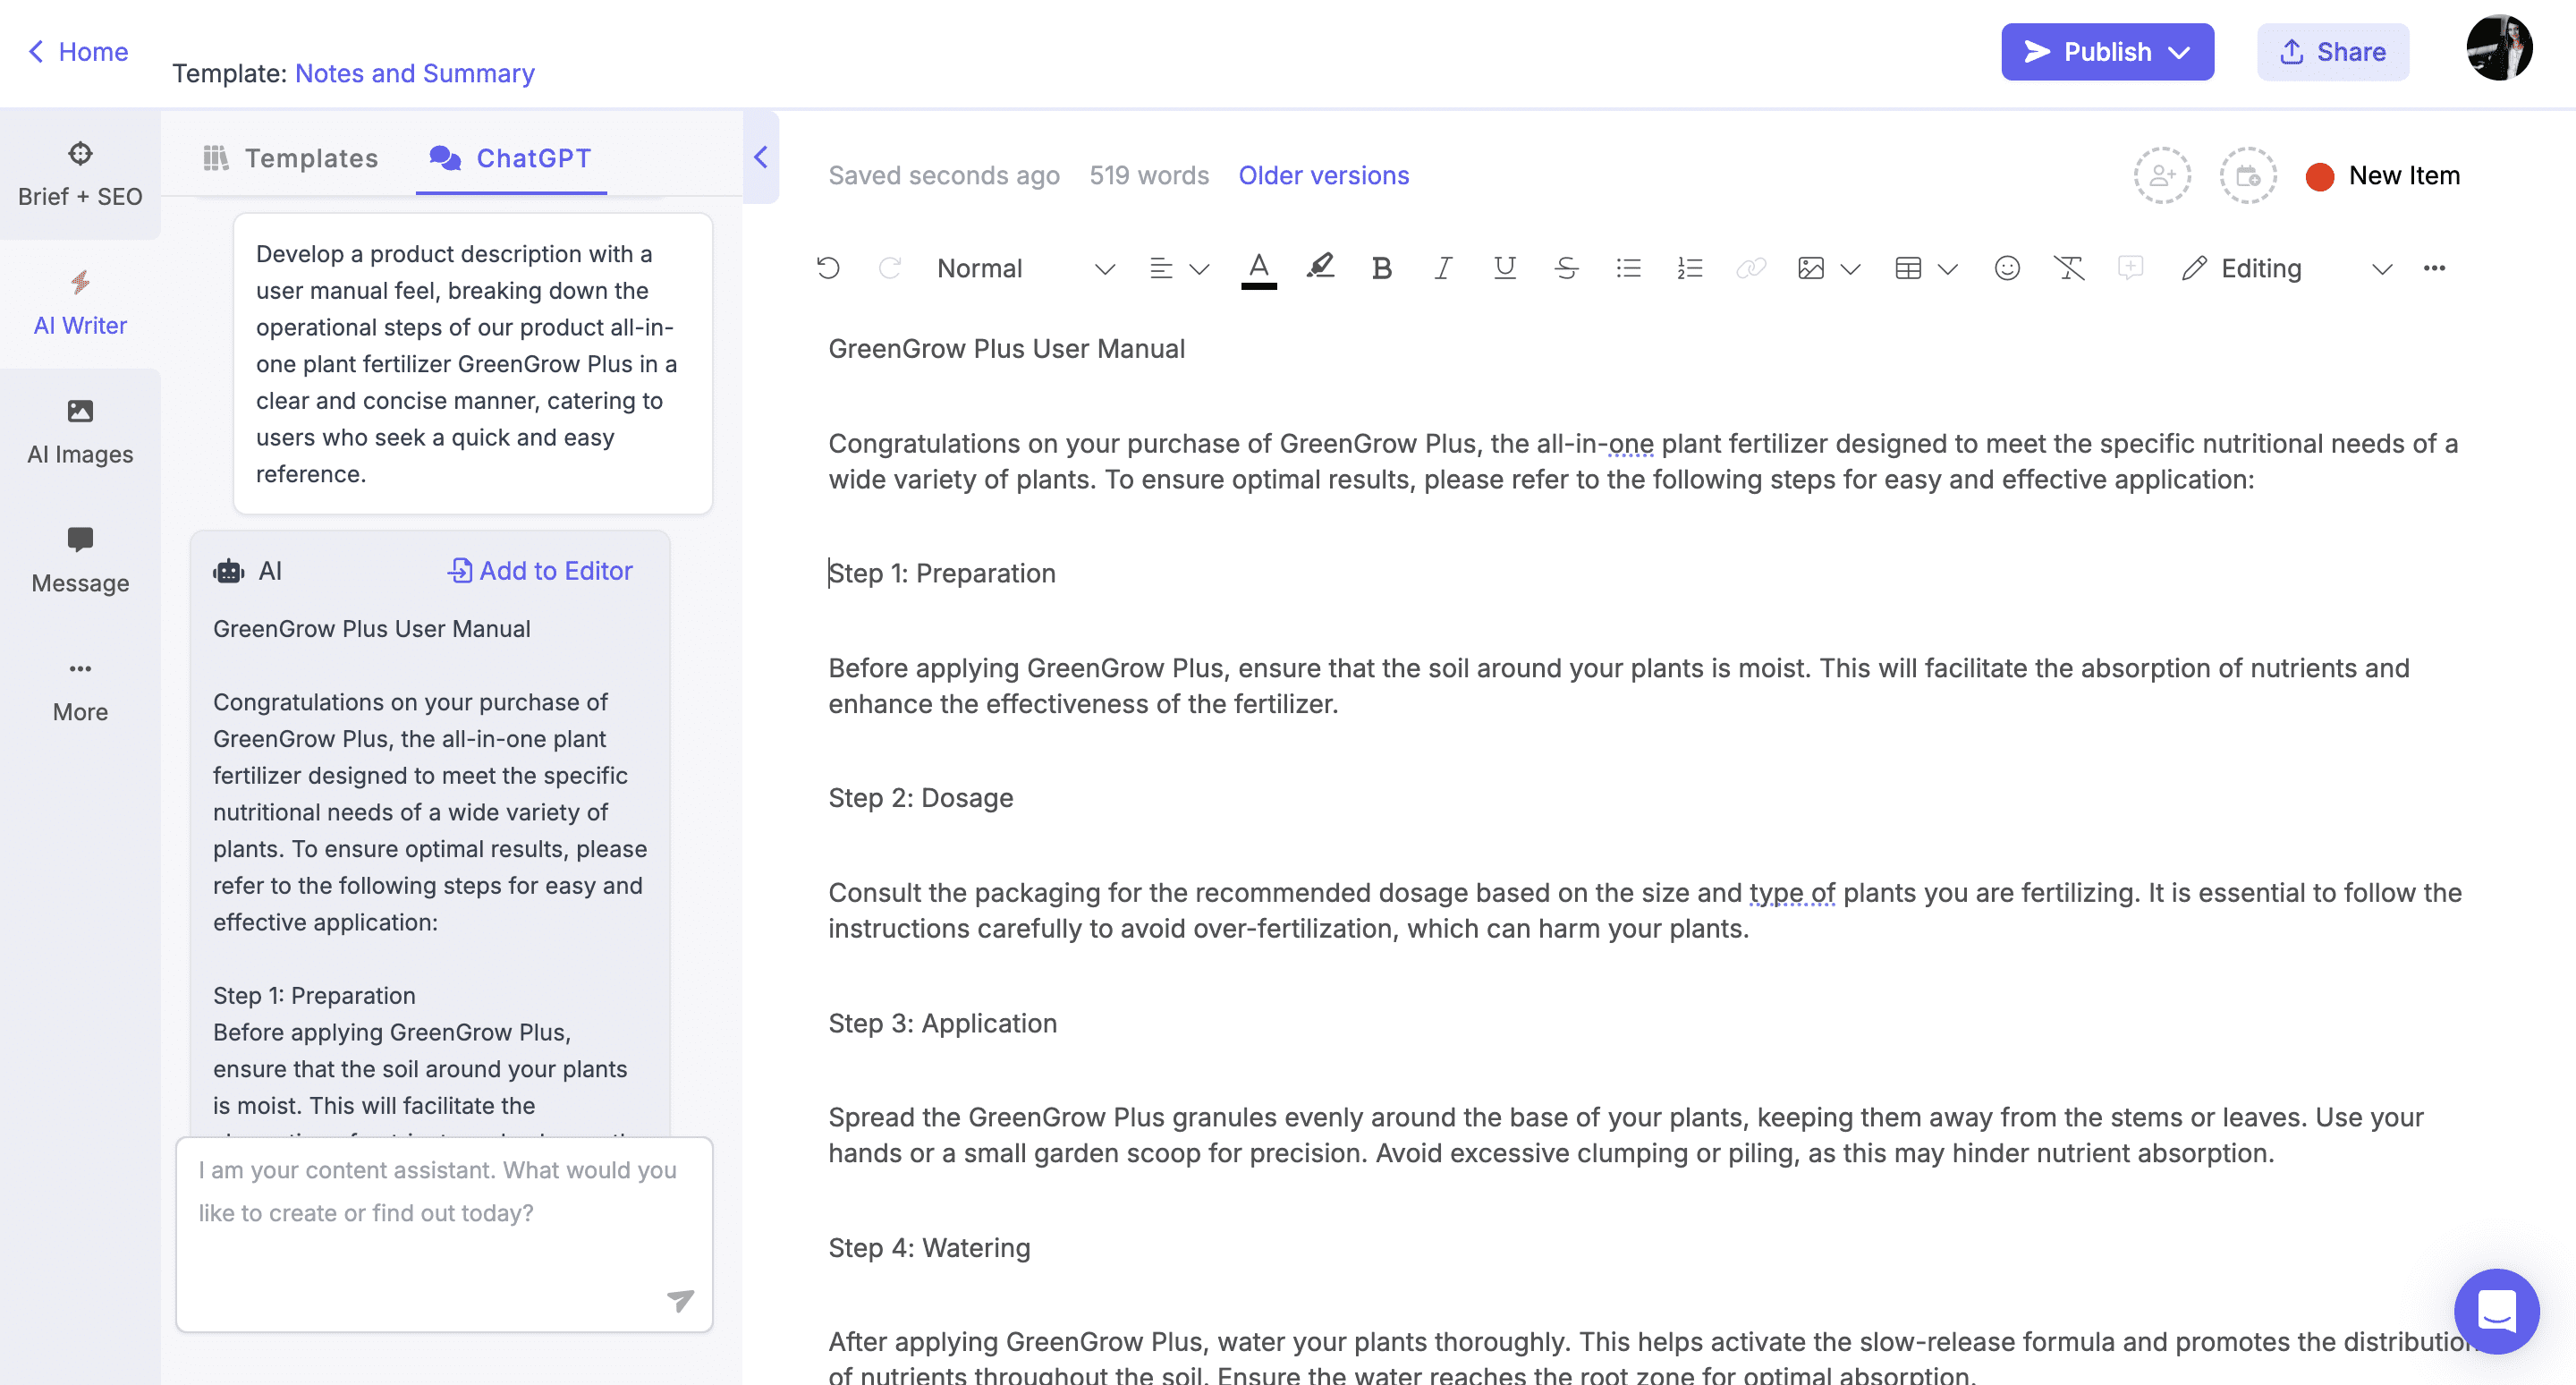Image resolution: width=2576 pixels, height=1385 pixels.
Task: Click the 'Step 3: Application' heading text
Action: pyautogui.click(x=943, y=1023)
